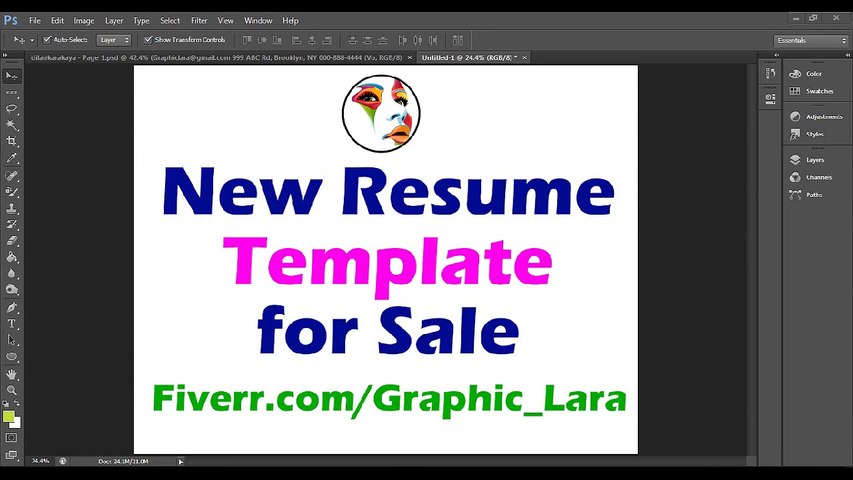Image resolution: width=853 pixels, height=480 pixels.
Task: Click distribute top edges icon
Action: click(353, 40)
